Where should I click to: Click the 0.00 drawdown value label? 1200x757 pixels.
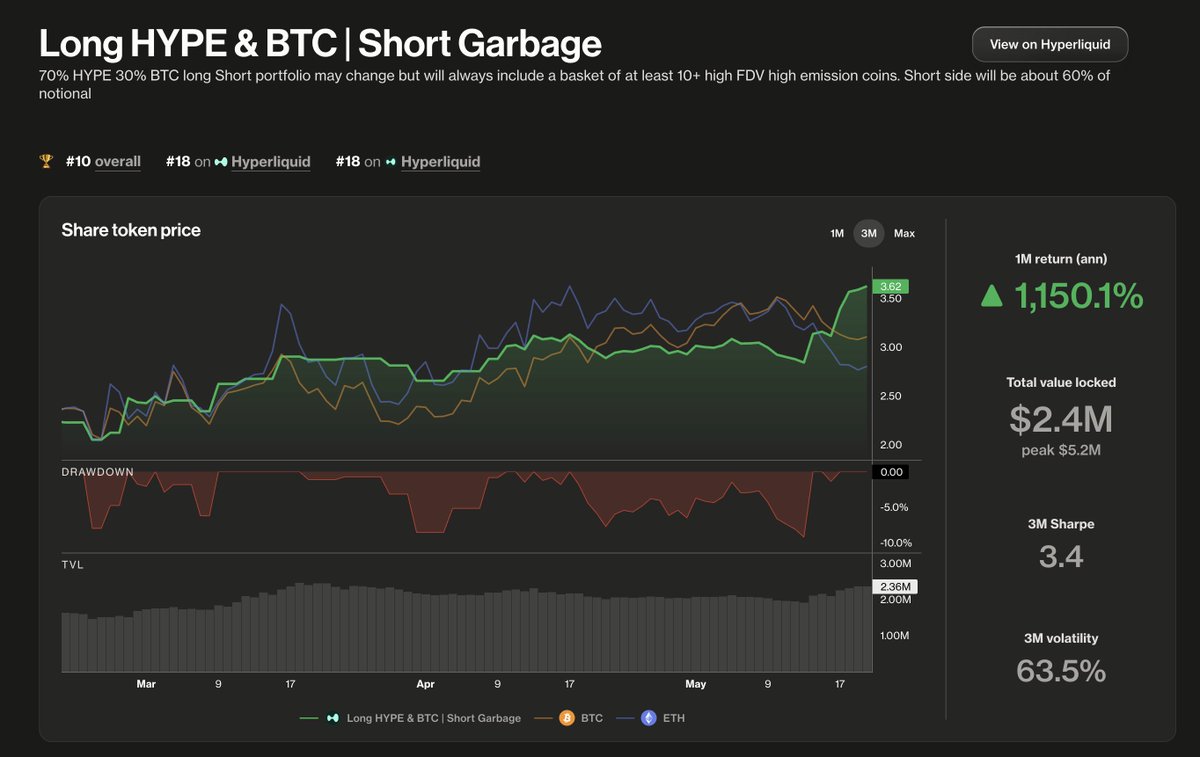click(890, 472)
